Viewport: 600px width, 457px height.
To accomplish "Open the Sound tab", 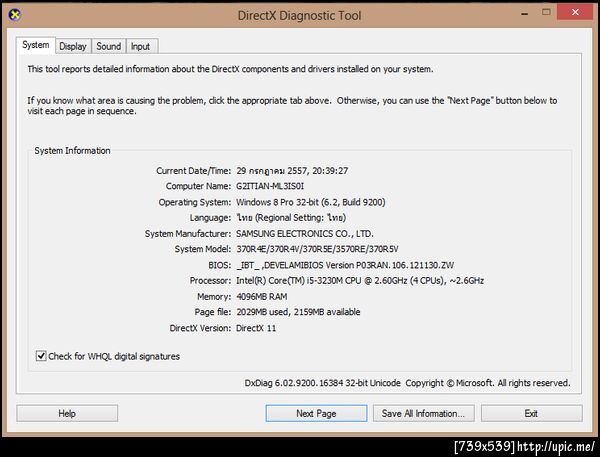I will coord(109,46).
